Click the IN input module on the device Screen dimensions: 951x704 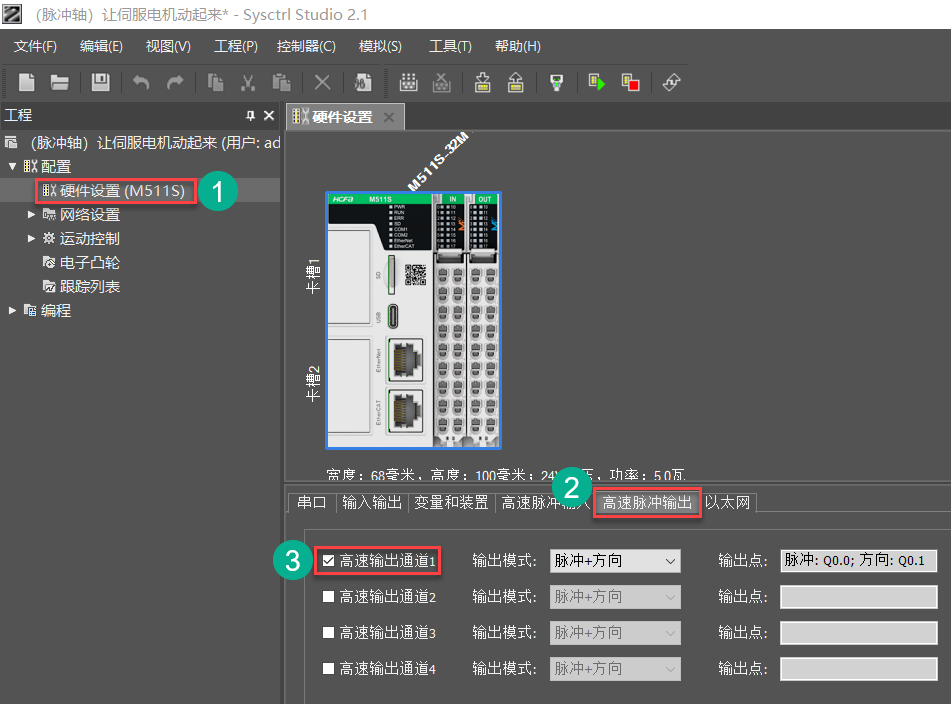[450, 320]
